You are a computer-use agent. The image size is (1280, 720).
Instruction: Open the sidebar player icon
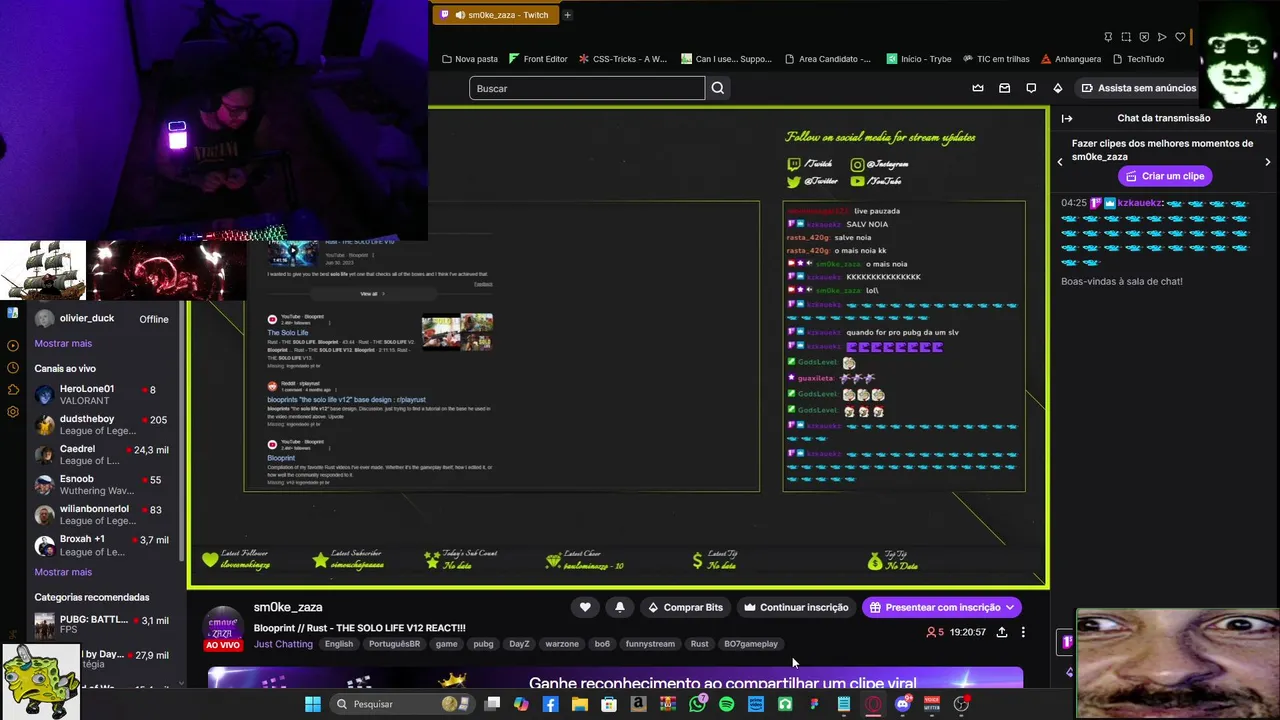pos(13,345)
